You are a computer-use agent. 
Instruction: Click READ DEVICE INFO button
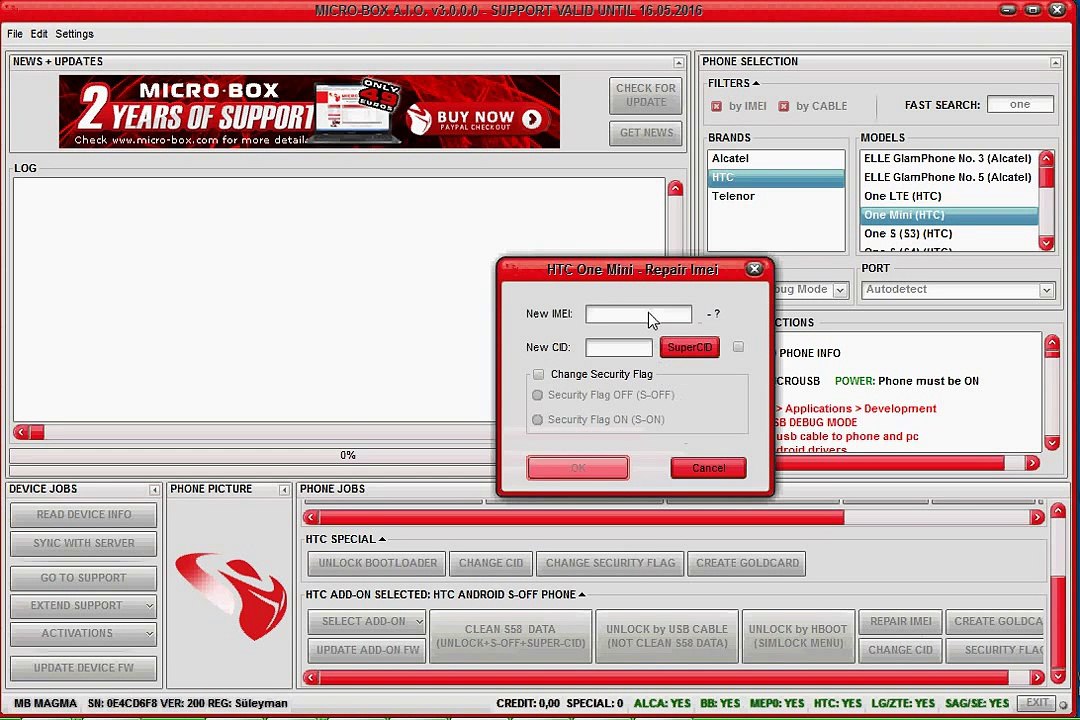pyautogui.click(x=83, y=515)
